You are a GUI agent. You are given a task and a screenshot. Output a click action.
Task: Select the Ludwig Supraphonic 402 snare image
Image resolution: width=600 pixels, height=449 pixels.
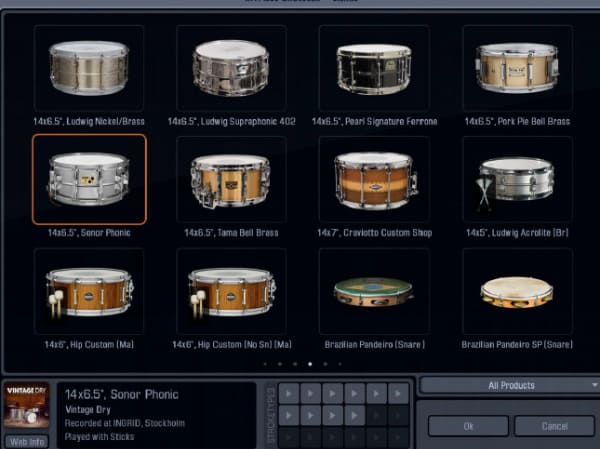pyautogui.click(x=231, y=68)
